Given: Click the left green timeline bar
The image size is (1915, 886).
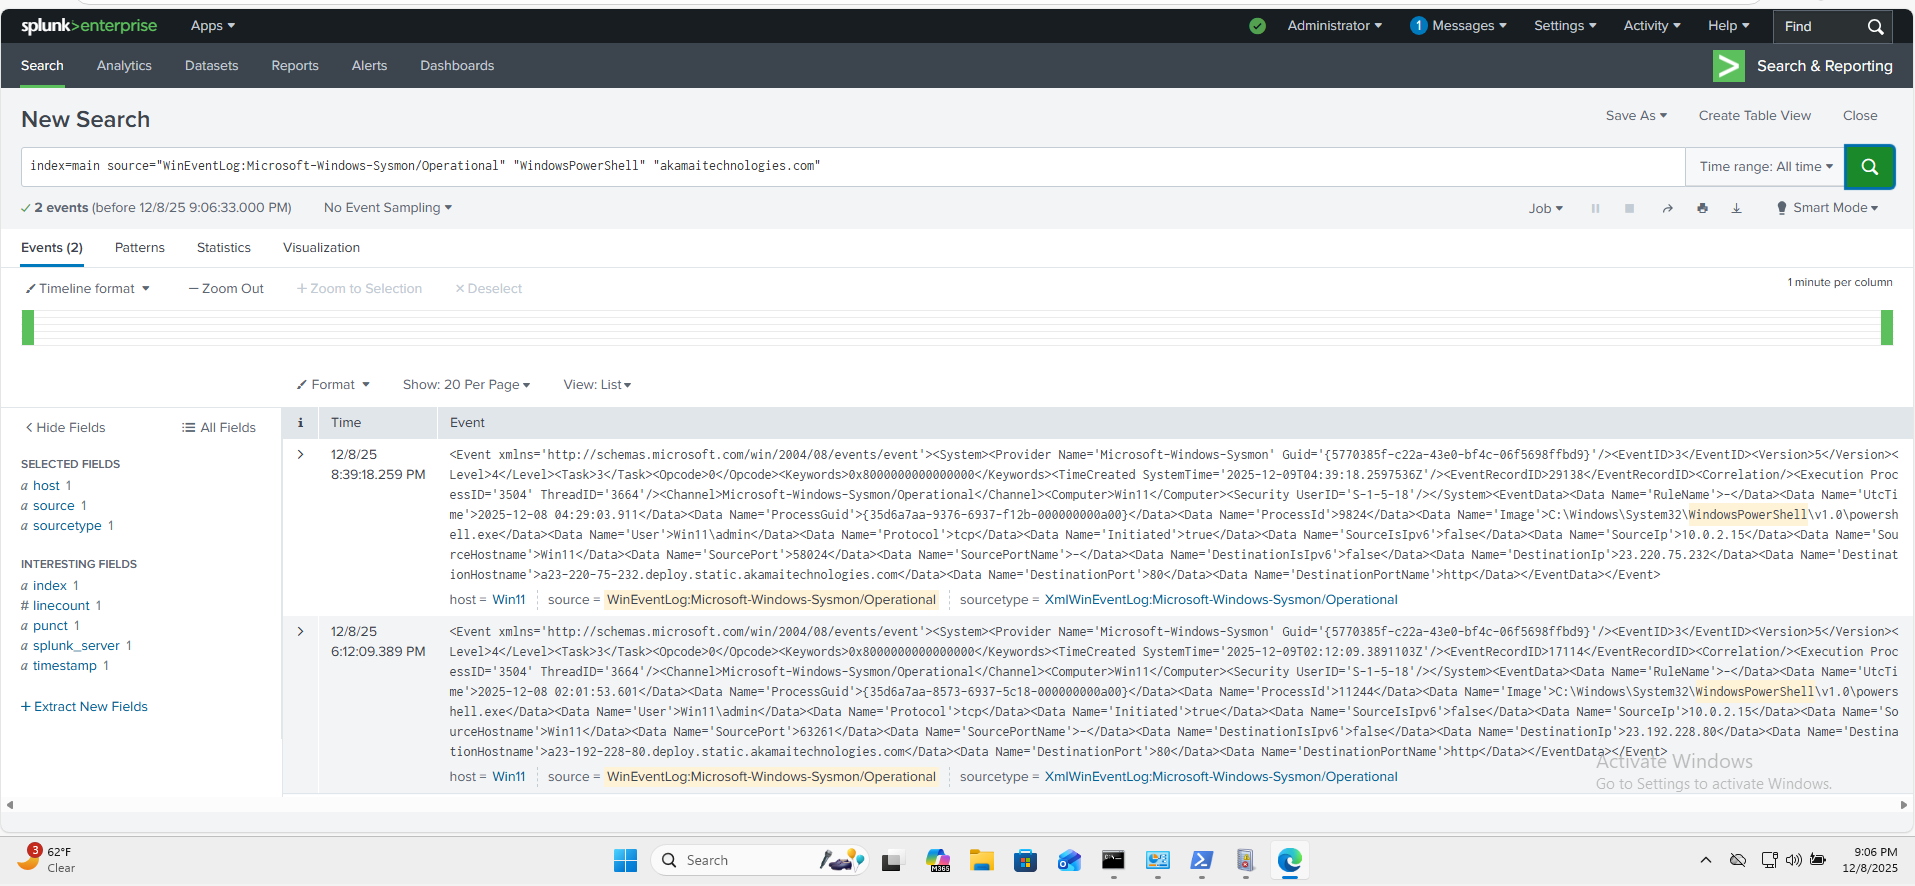Looking at the screenshot, I should [x=28, y=328].
